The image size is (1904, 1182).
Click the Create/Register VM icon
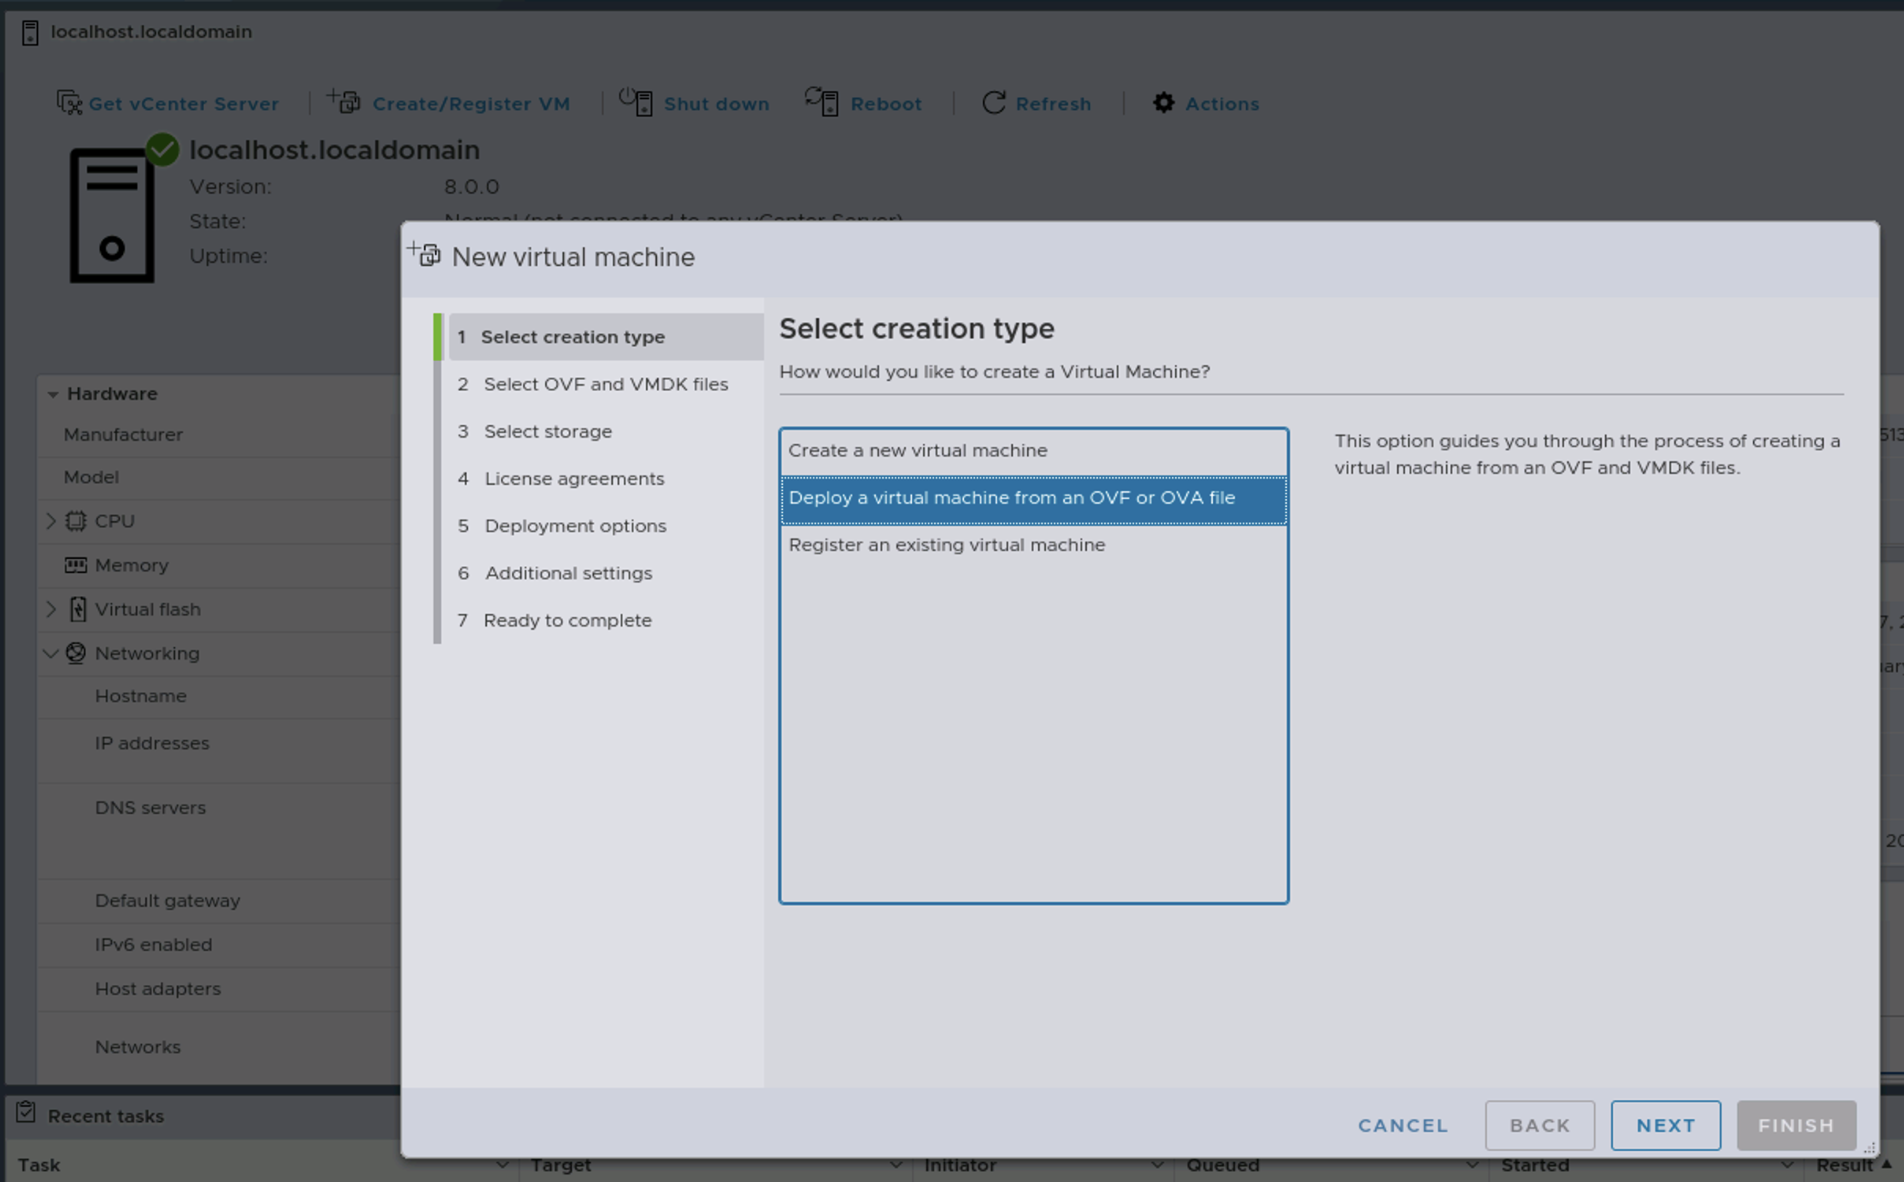click(x=344, y=102)
